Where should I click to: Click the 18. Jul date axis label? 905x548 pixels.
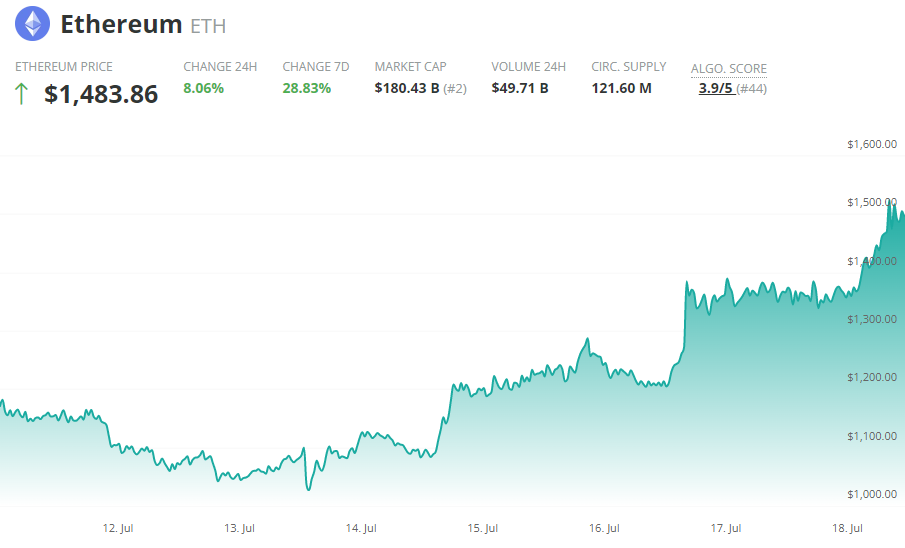click(848, 528)
